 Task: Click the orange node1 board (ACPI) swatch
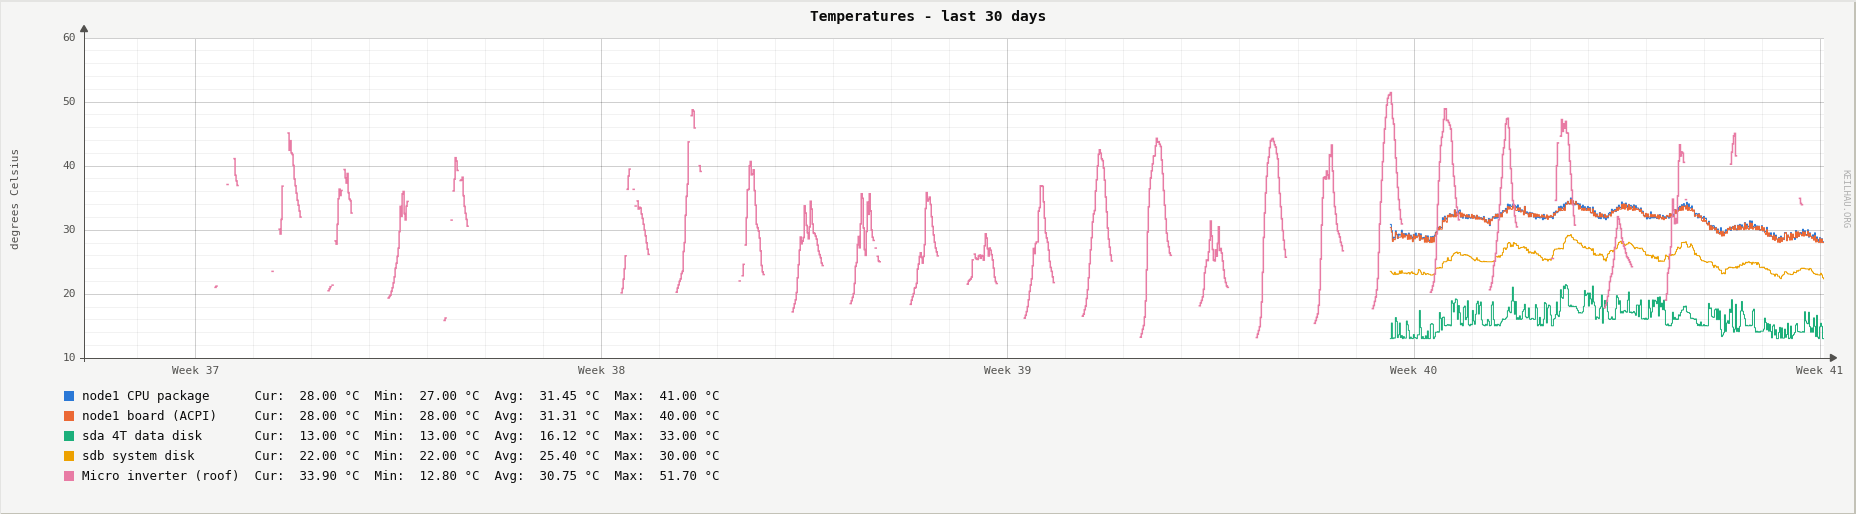point(69,416)
